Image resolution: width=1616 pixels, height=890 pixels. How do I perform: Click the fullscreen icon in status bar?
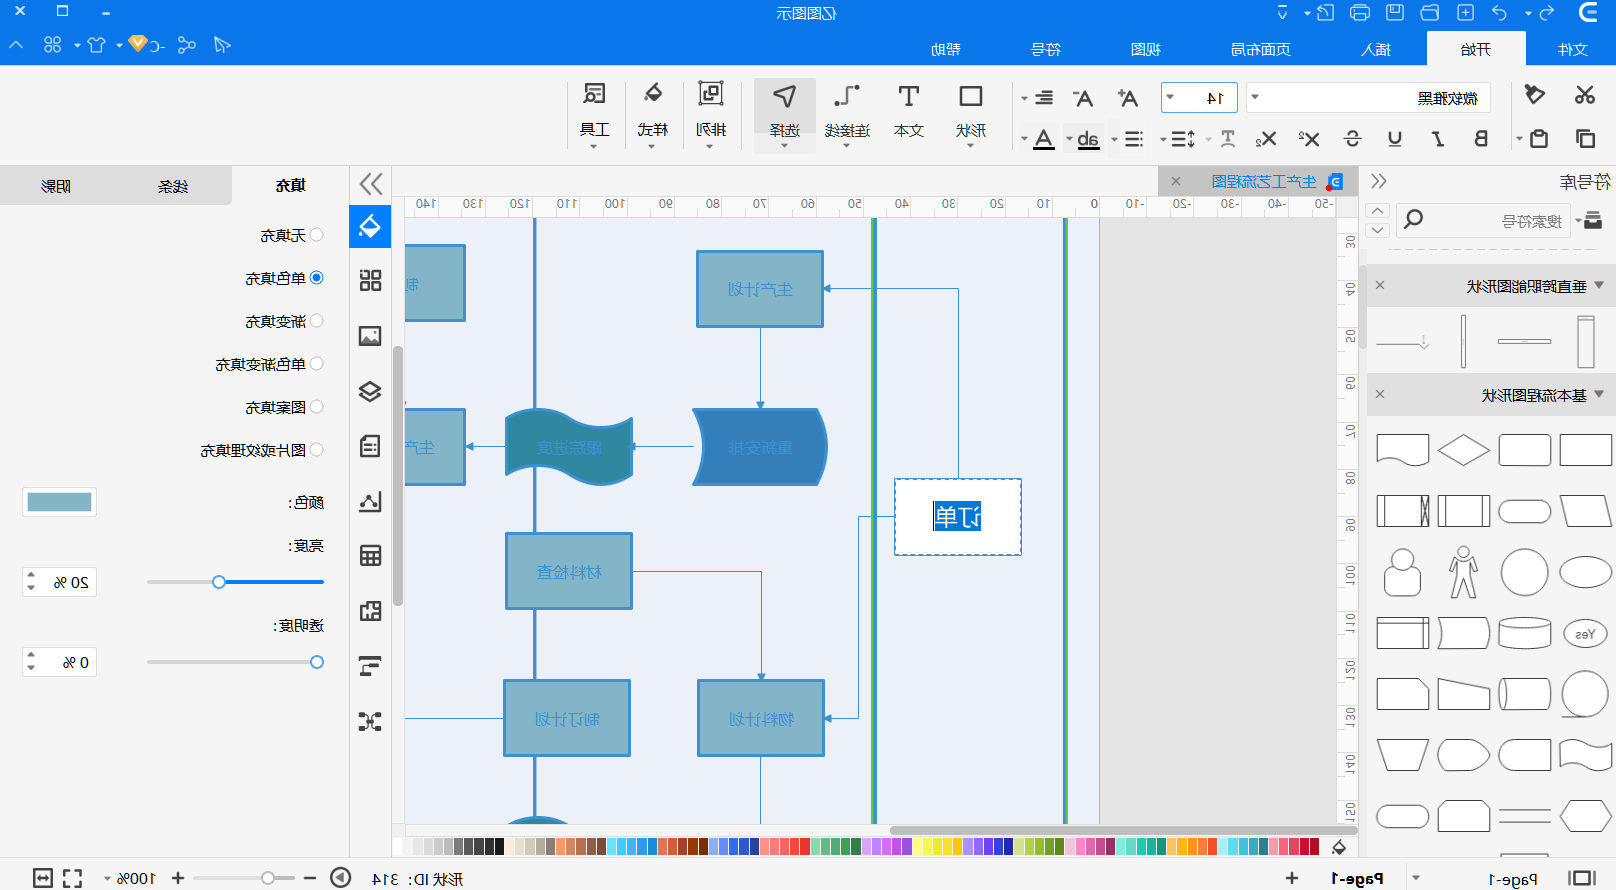pos(72,878)
